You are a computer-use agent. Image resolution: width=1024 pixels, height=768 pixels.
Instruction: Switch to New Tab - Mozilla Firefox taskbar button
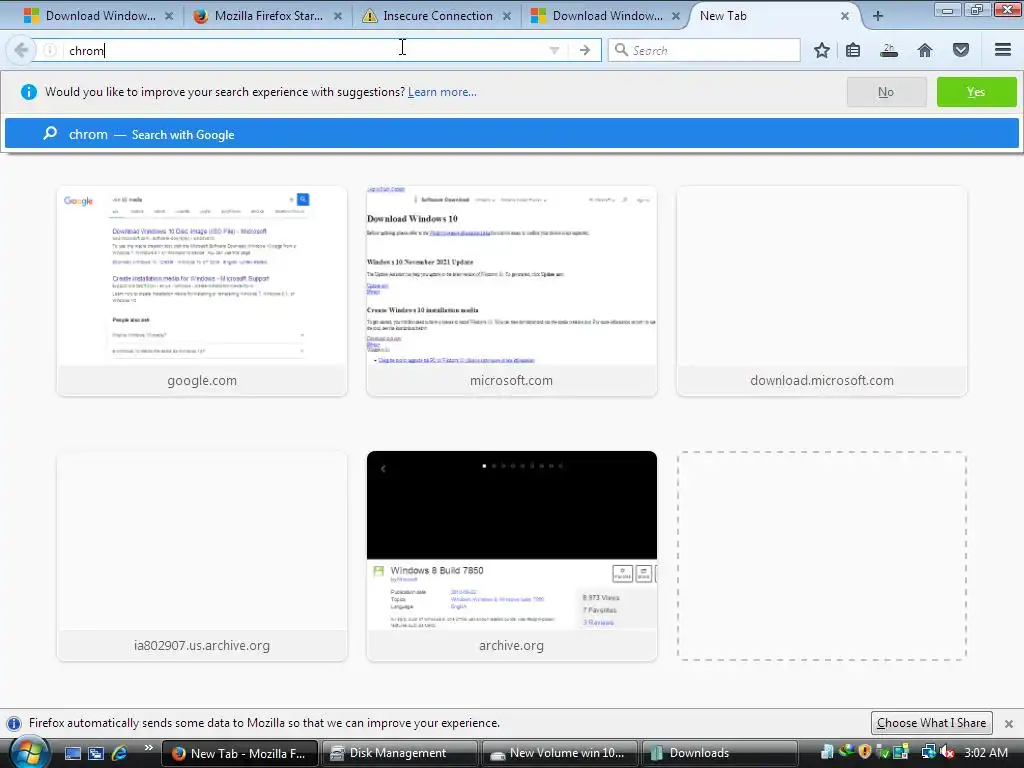(x=239, y=753)
